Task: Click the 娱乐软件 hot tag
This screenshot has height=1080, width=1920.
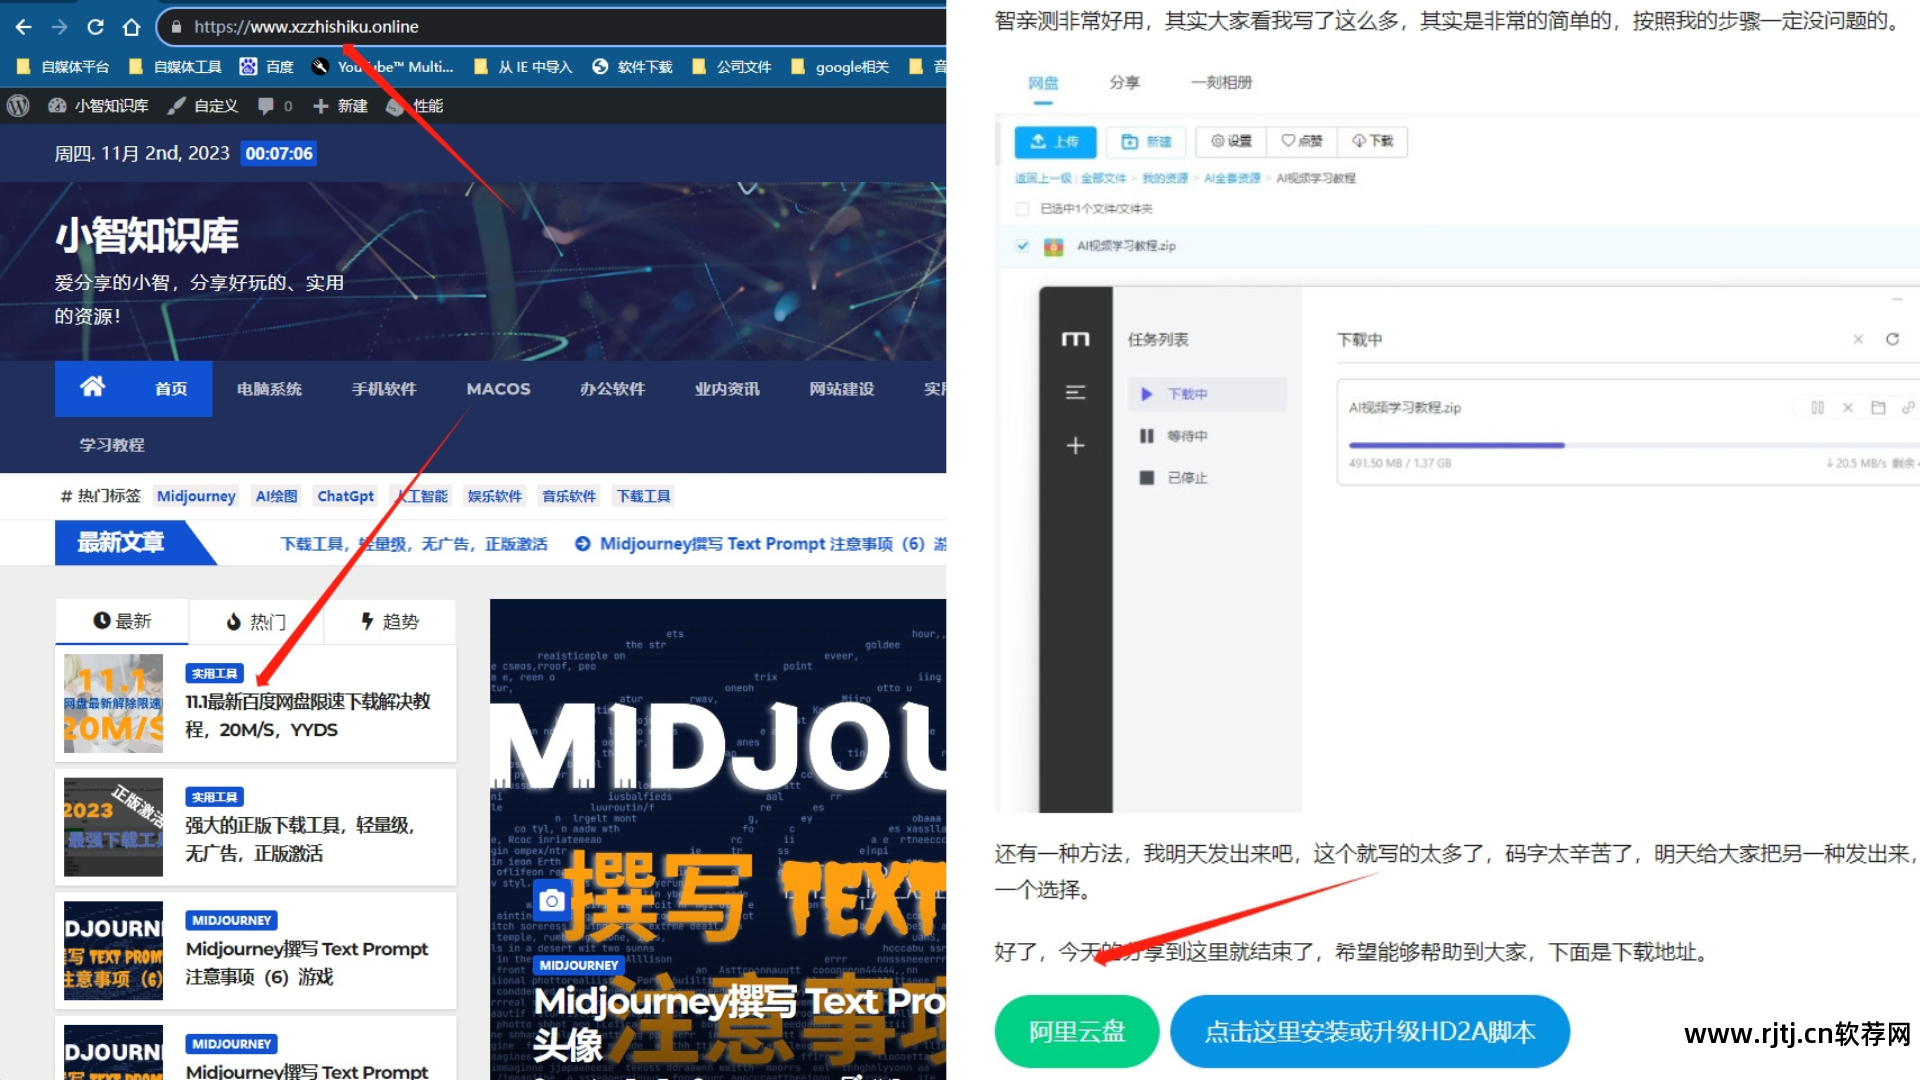Action: tap(495, 496)
